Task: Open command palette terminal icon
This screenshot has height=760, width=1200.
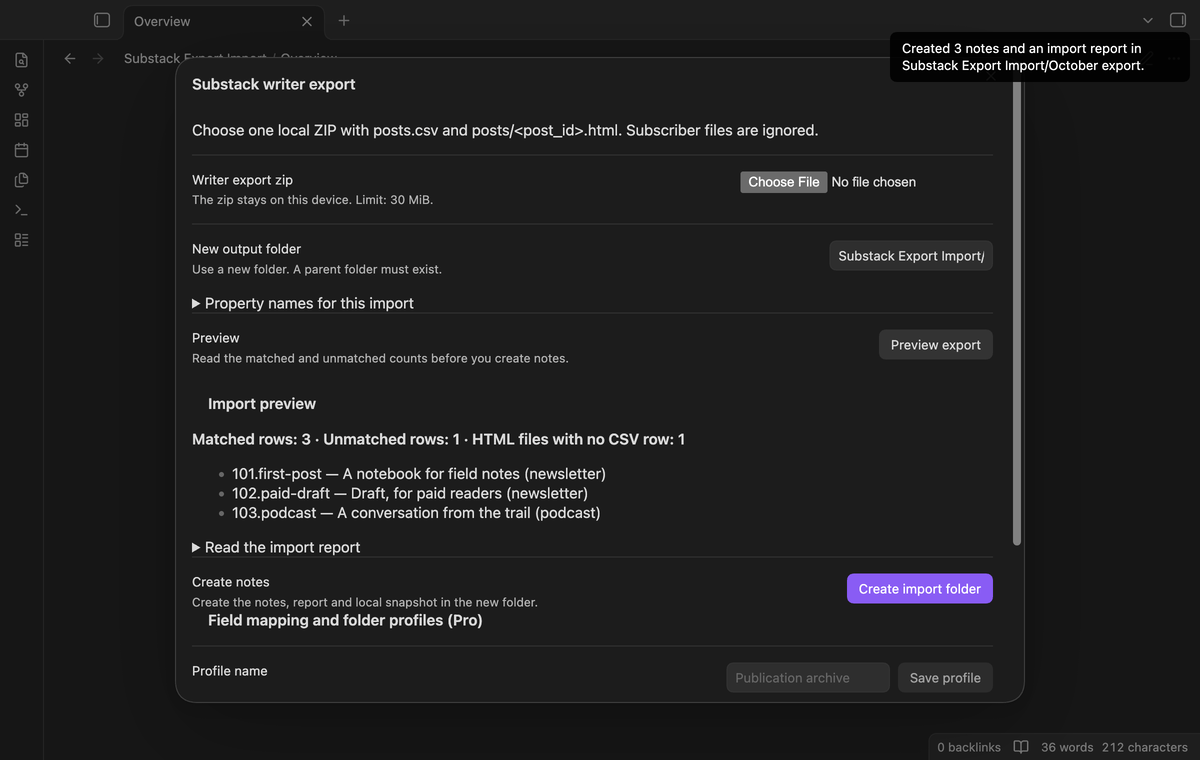Action: 21,210
